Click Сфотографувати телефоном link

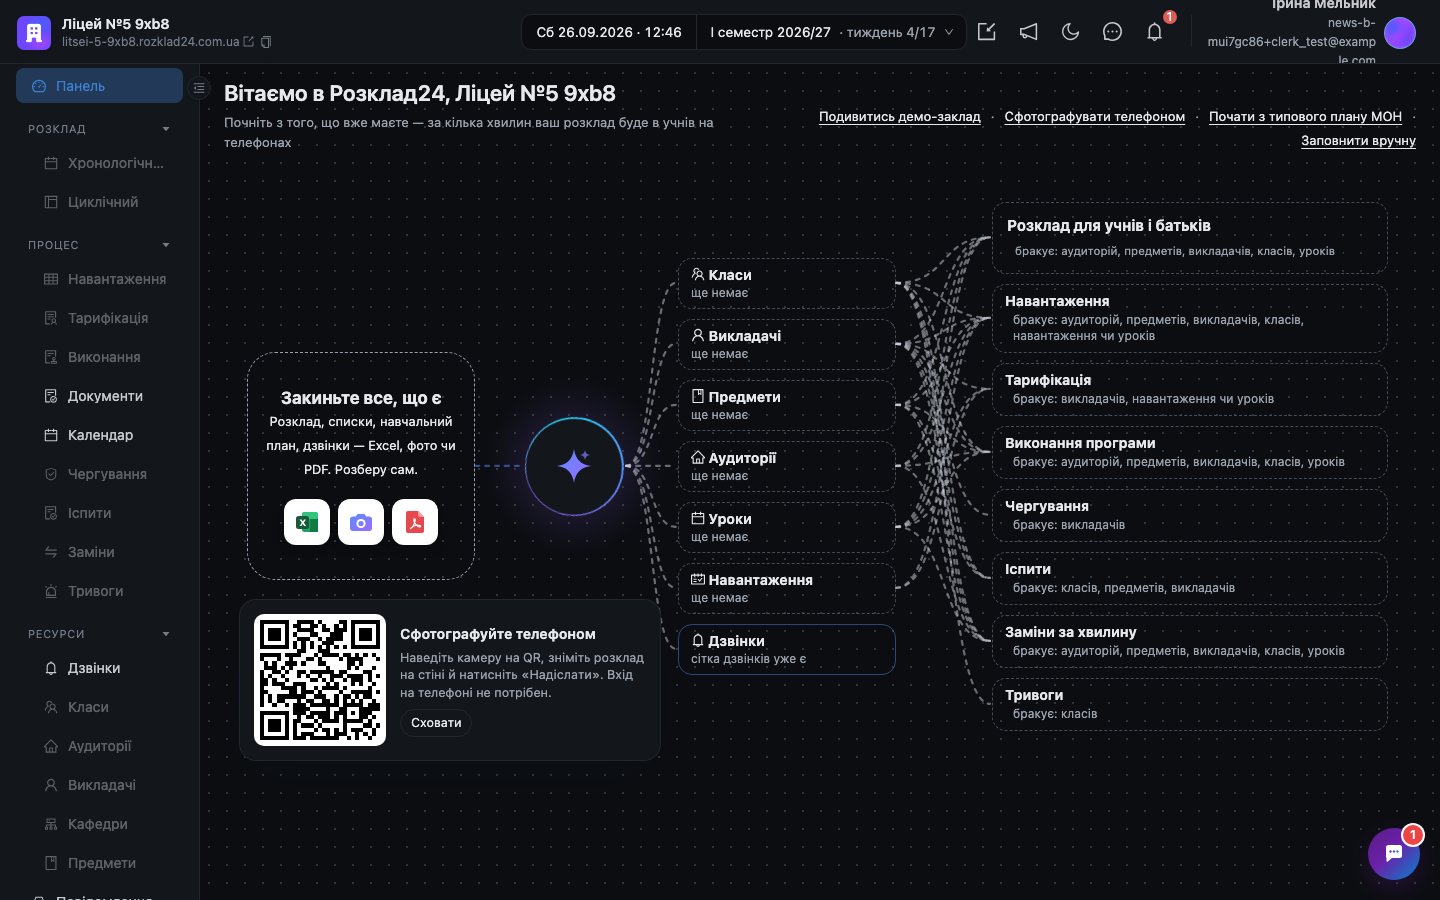click(x=1095, y=117)
